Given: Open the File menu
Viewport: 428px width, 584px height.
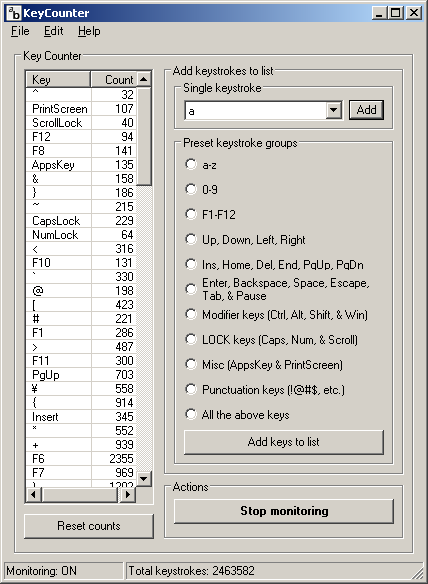Looking at the screenshot, I should click(x=20, y=31).
